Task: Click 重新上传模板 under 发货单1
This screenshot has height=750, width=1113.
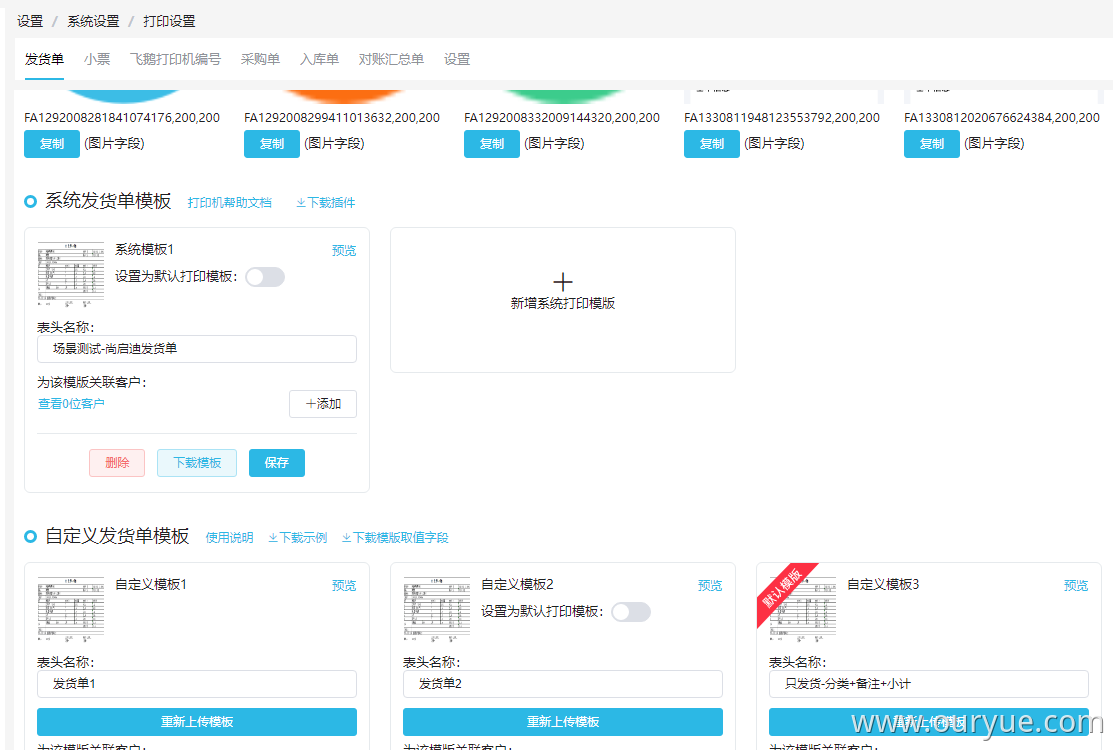Action: click(197, 722)
